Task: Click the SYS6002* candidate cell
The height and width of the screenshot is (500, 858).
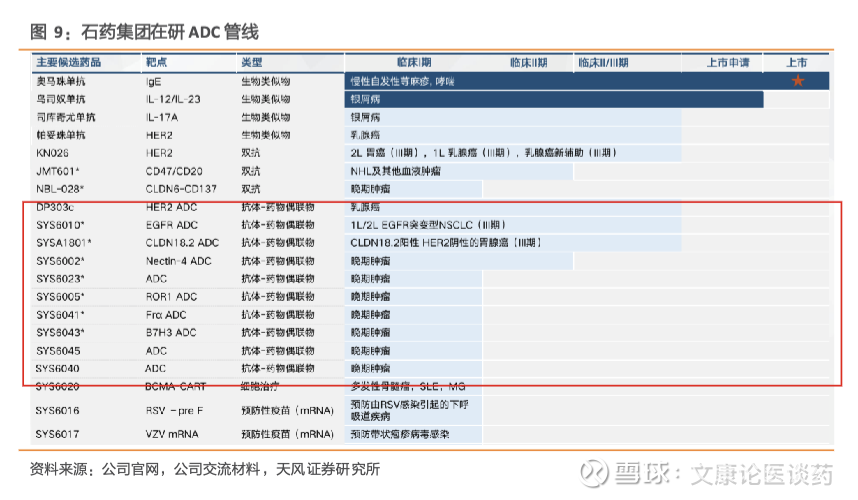Action: click(60, 261)
